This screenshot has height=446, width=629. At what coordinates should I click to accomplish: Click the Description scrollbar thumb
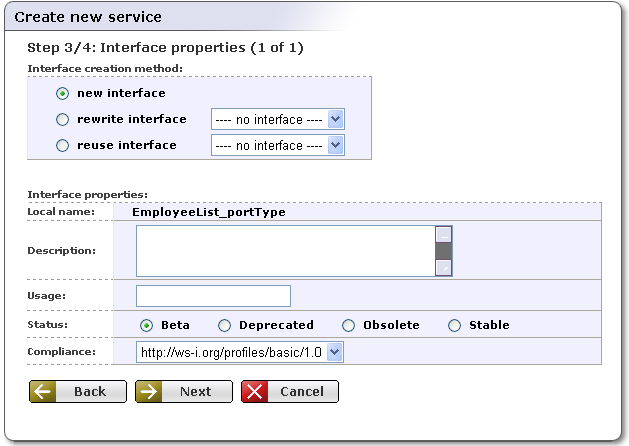(444, 251)
